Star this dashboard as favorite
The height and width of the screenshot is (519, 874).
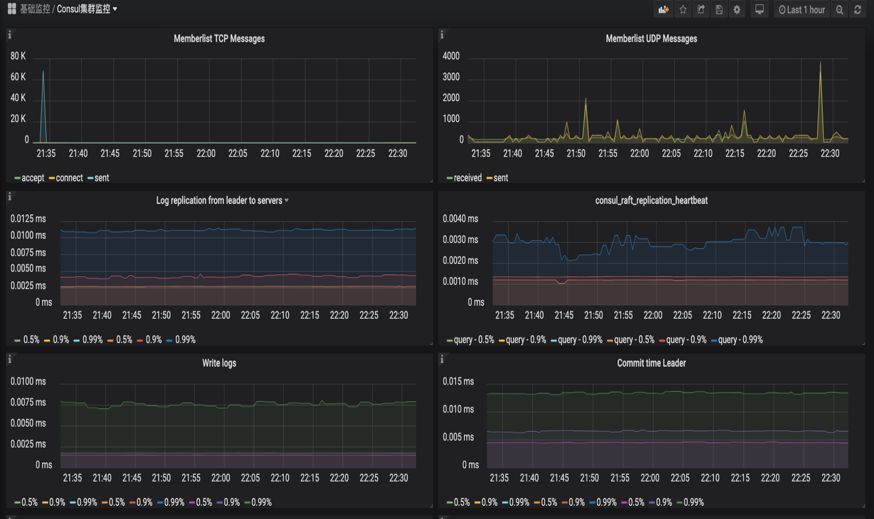683,10
